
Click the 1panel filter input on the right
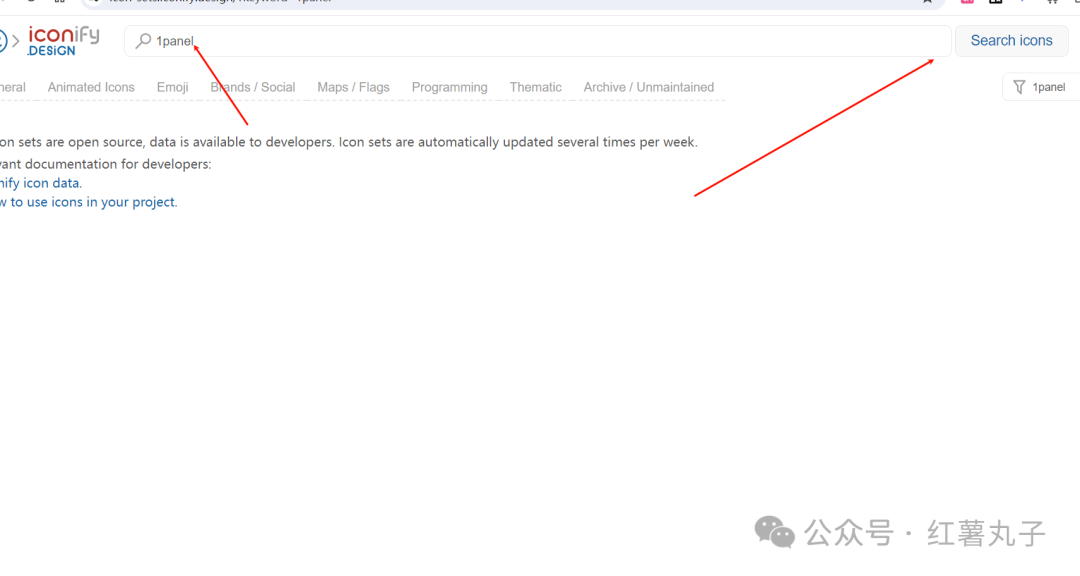point(1041,87)
